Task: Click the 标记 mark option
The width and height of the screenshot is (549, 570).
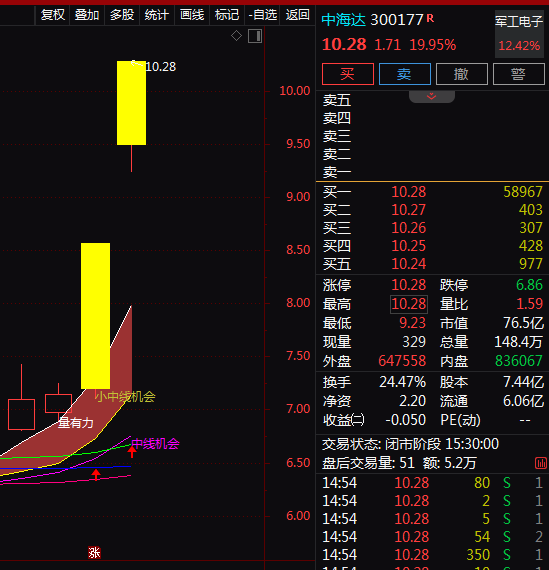Action: [227, 15]
